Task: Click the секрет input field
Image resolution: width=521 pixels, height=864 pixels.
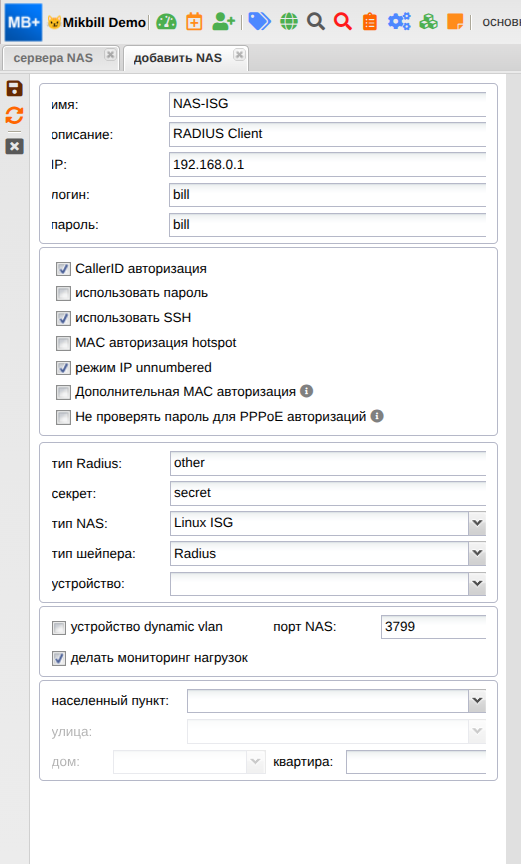Action: pyautogui.click(x=328, y=493)
